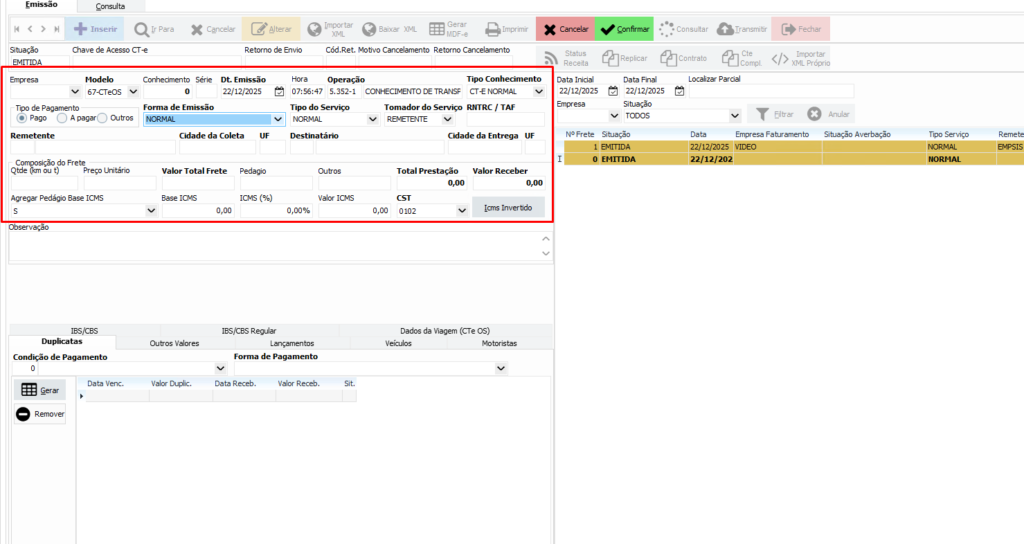Click the Gerar MDF-e icon
Image resolution: width=1024 pixels, height=544 pixels.
pyautogui.click(x=437, y=29)
